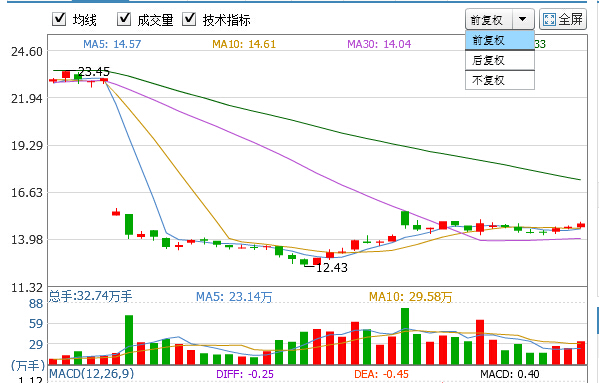The image size is (599, 383).
Task: Click the 59 volume axis label
Action: click(36, 324)
